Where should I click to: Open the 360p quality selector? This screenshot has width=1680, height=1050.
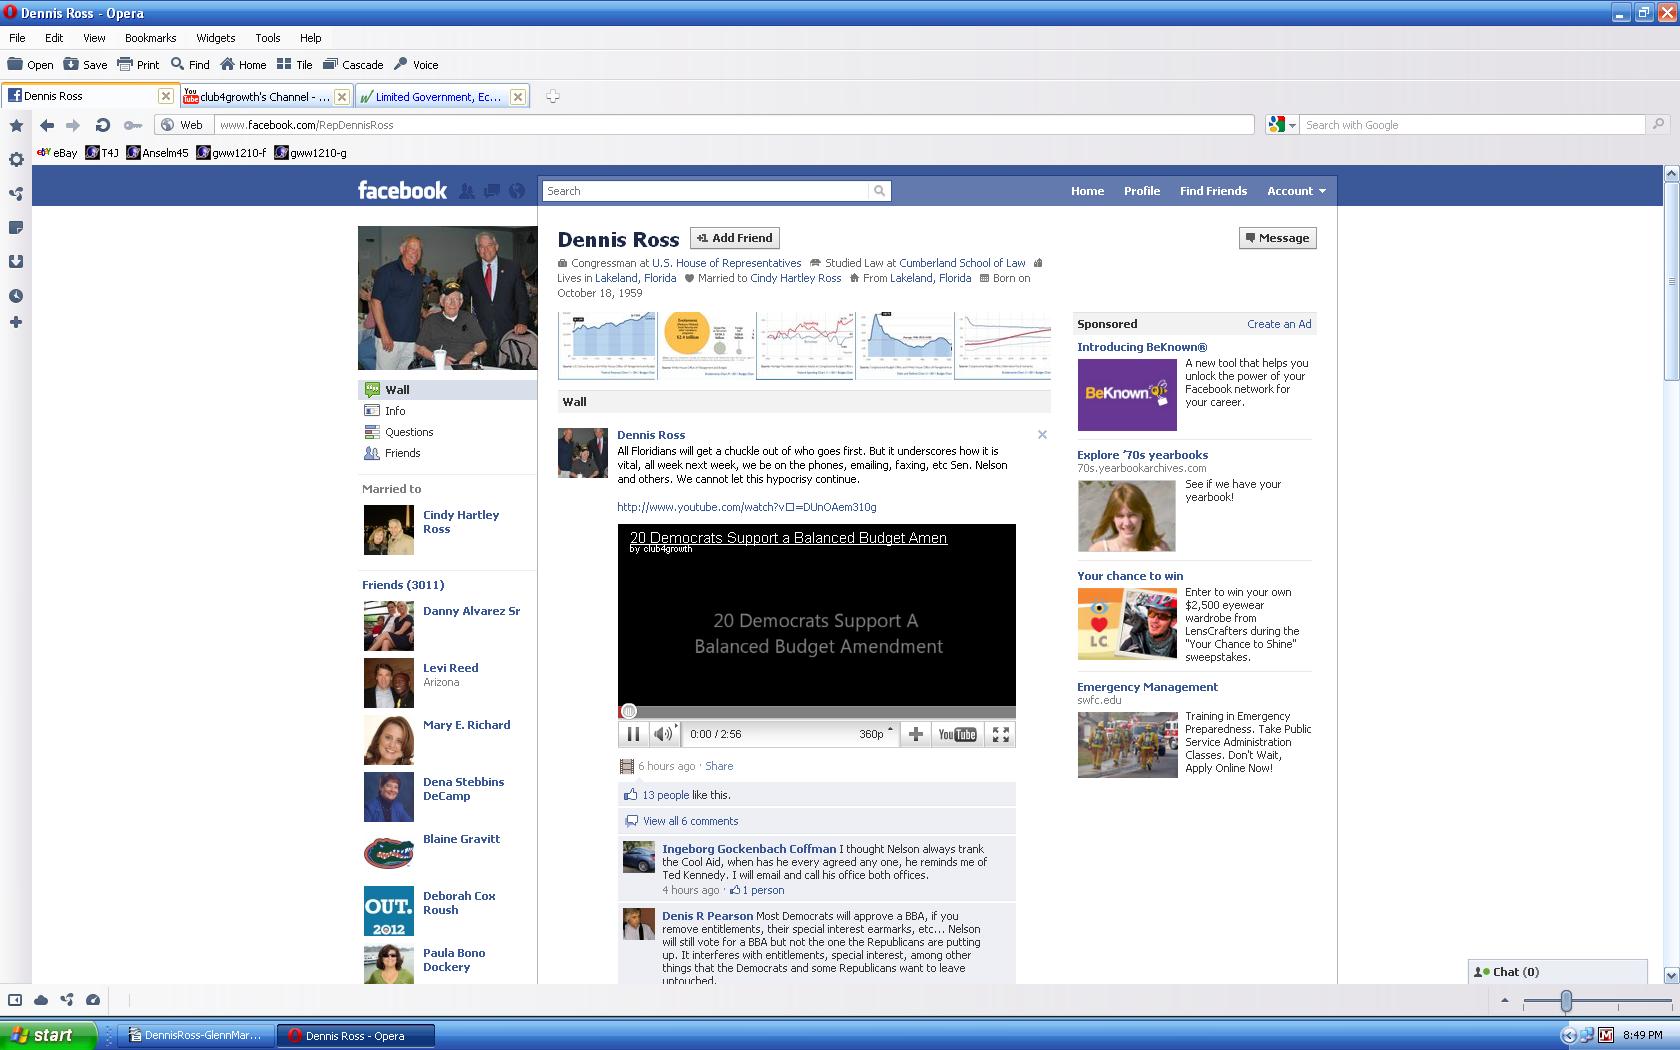click(x=875, y=734)
